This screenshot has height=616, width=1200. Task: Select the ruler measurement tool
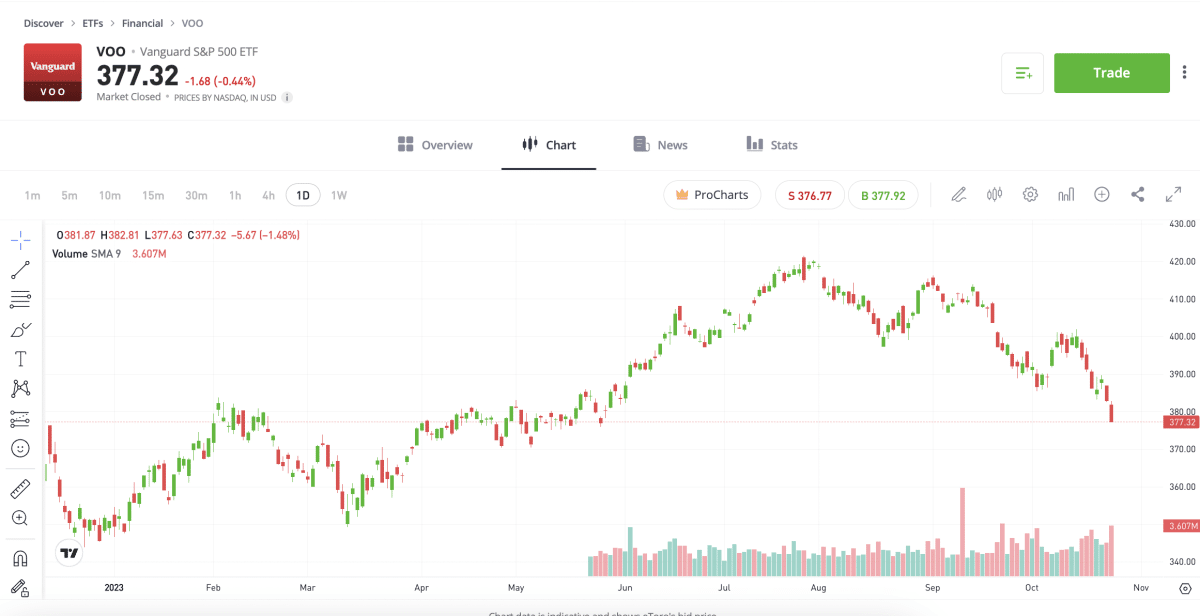[20, 488]
